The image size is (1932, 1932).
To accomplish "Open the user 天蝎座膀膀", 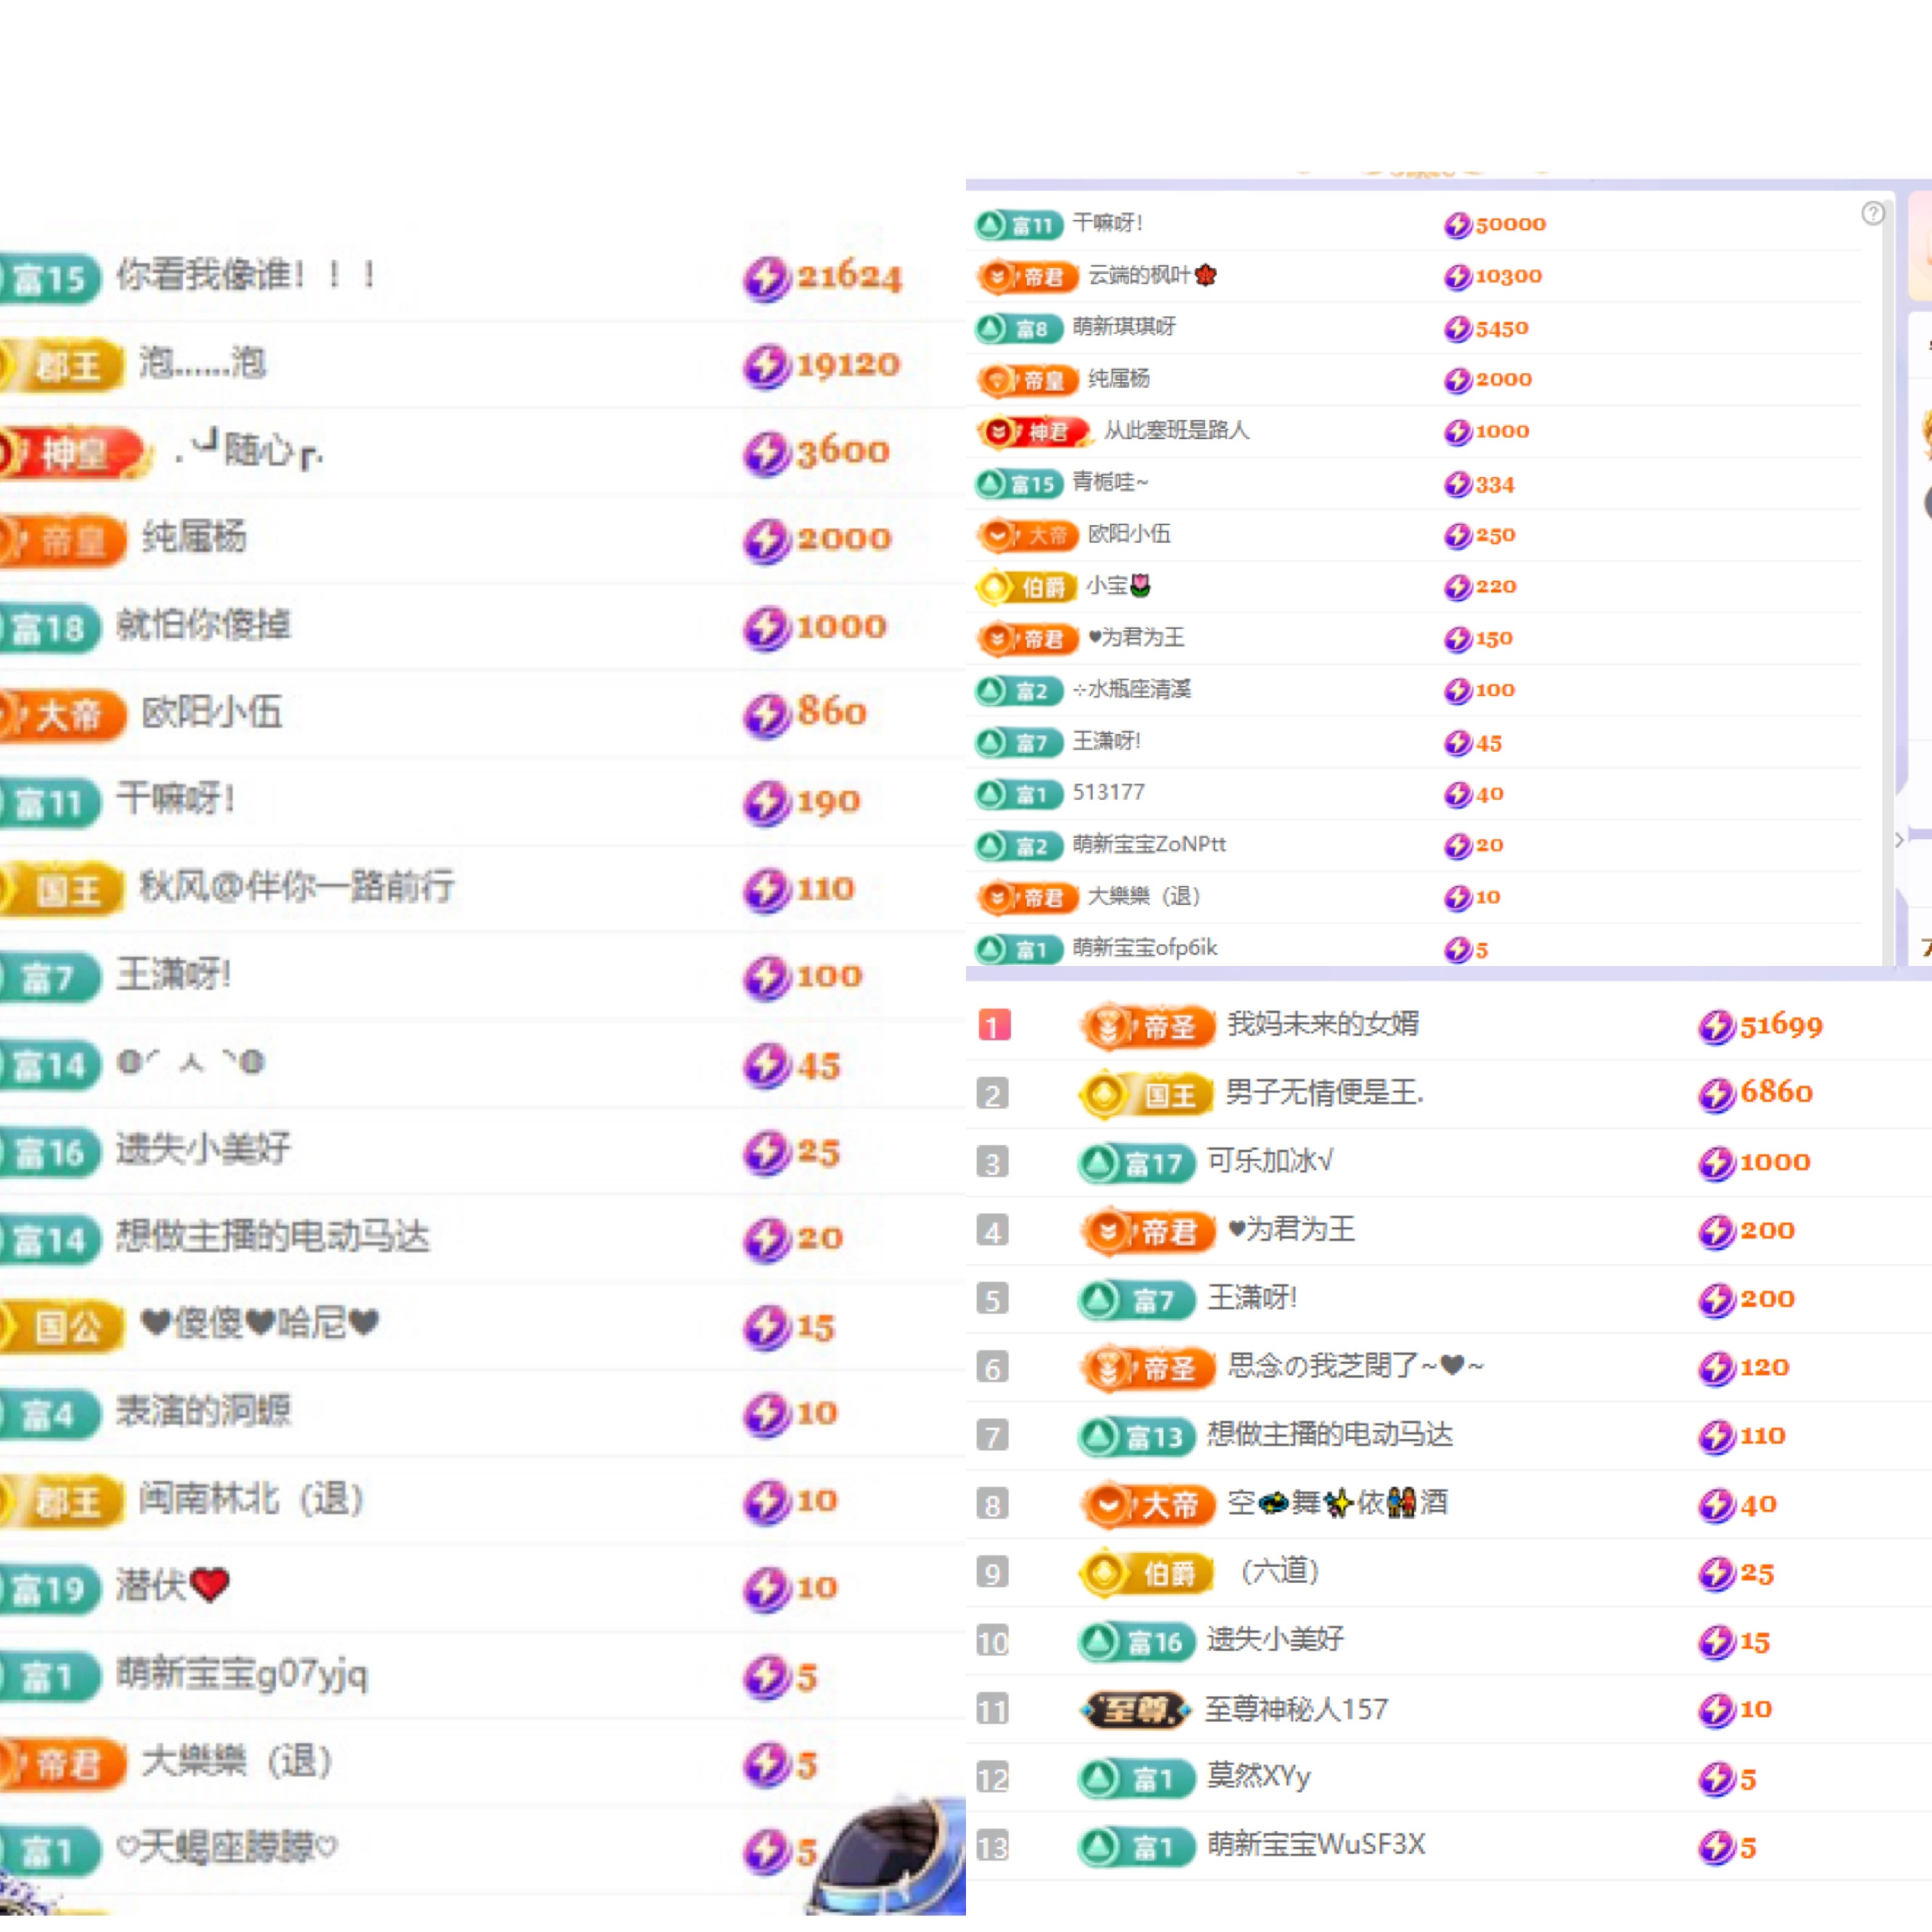I will pyautogui.click(x=227, y=1848).
